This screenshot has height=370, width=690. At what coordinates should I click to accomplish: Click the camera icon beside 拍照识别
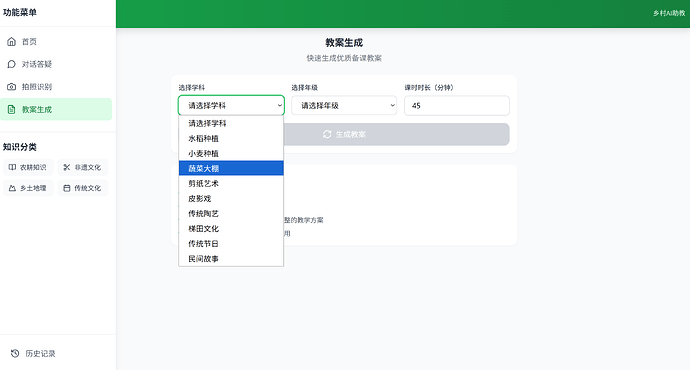click(11, 87)
